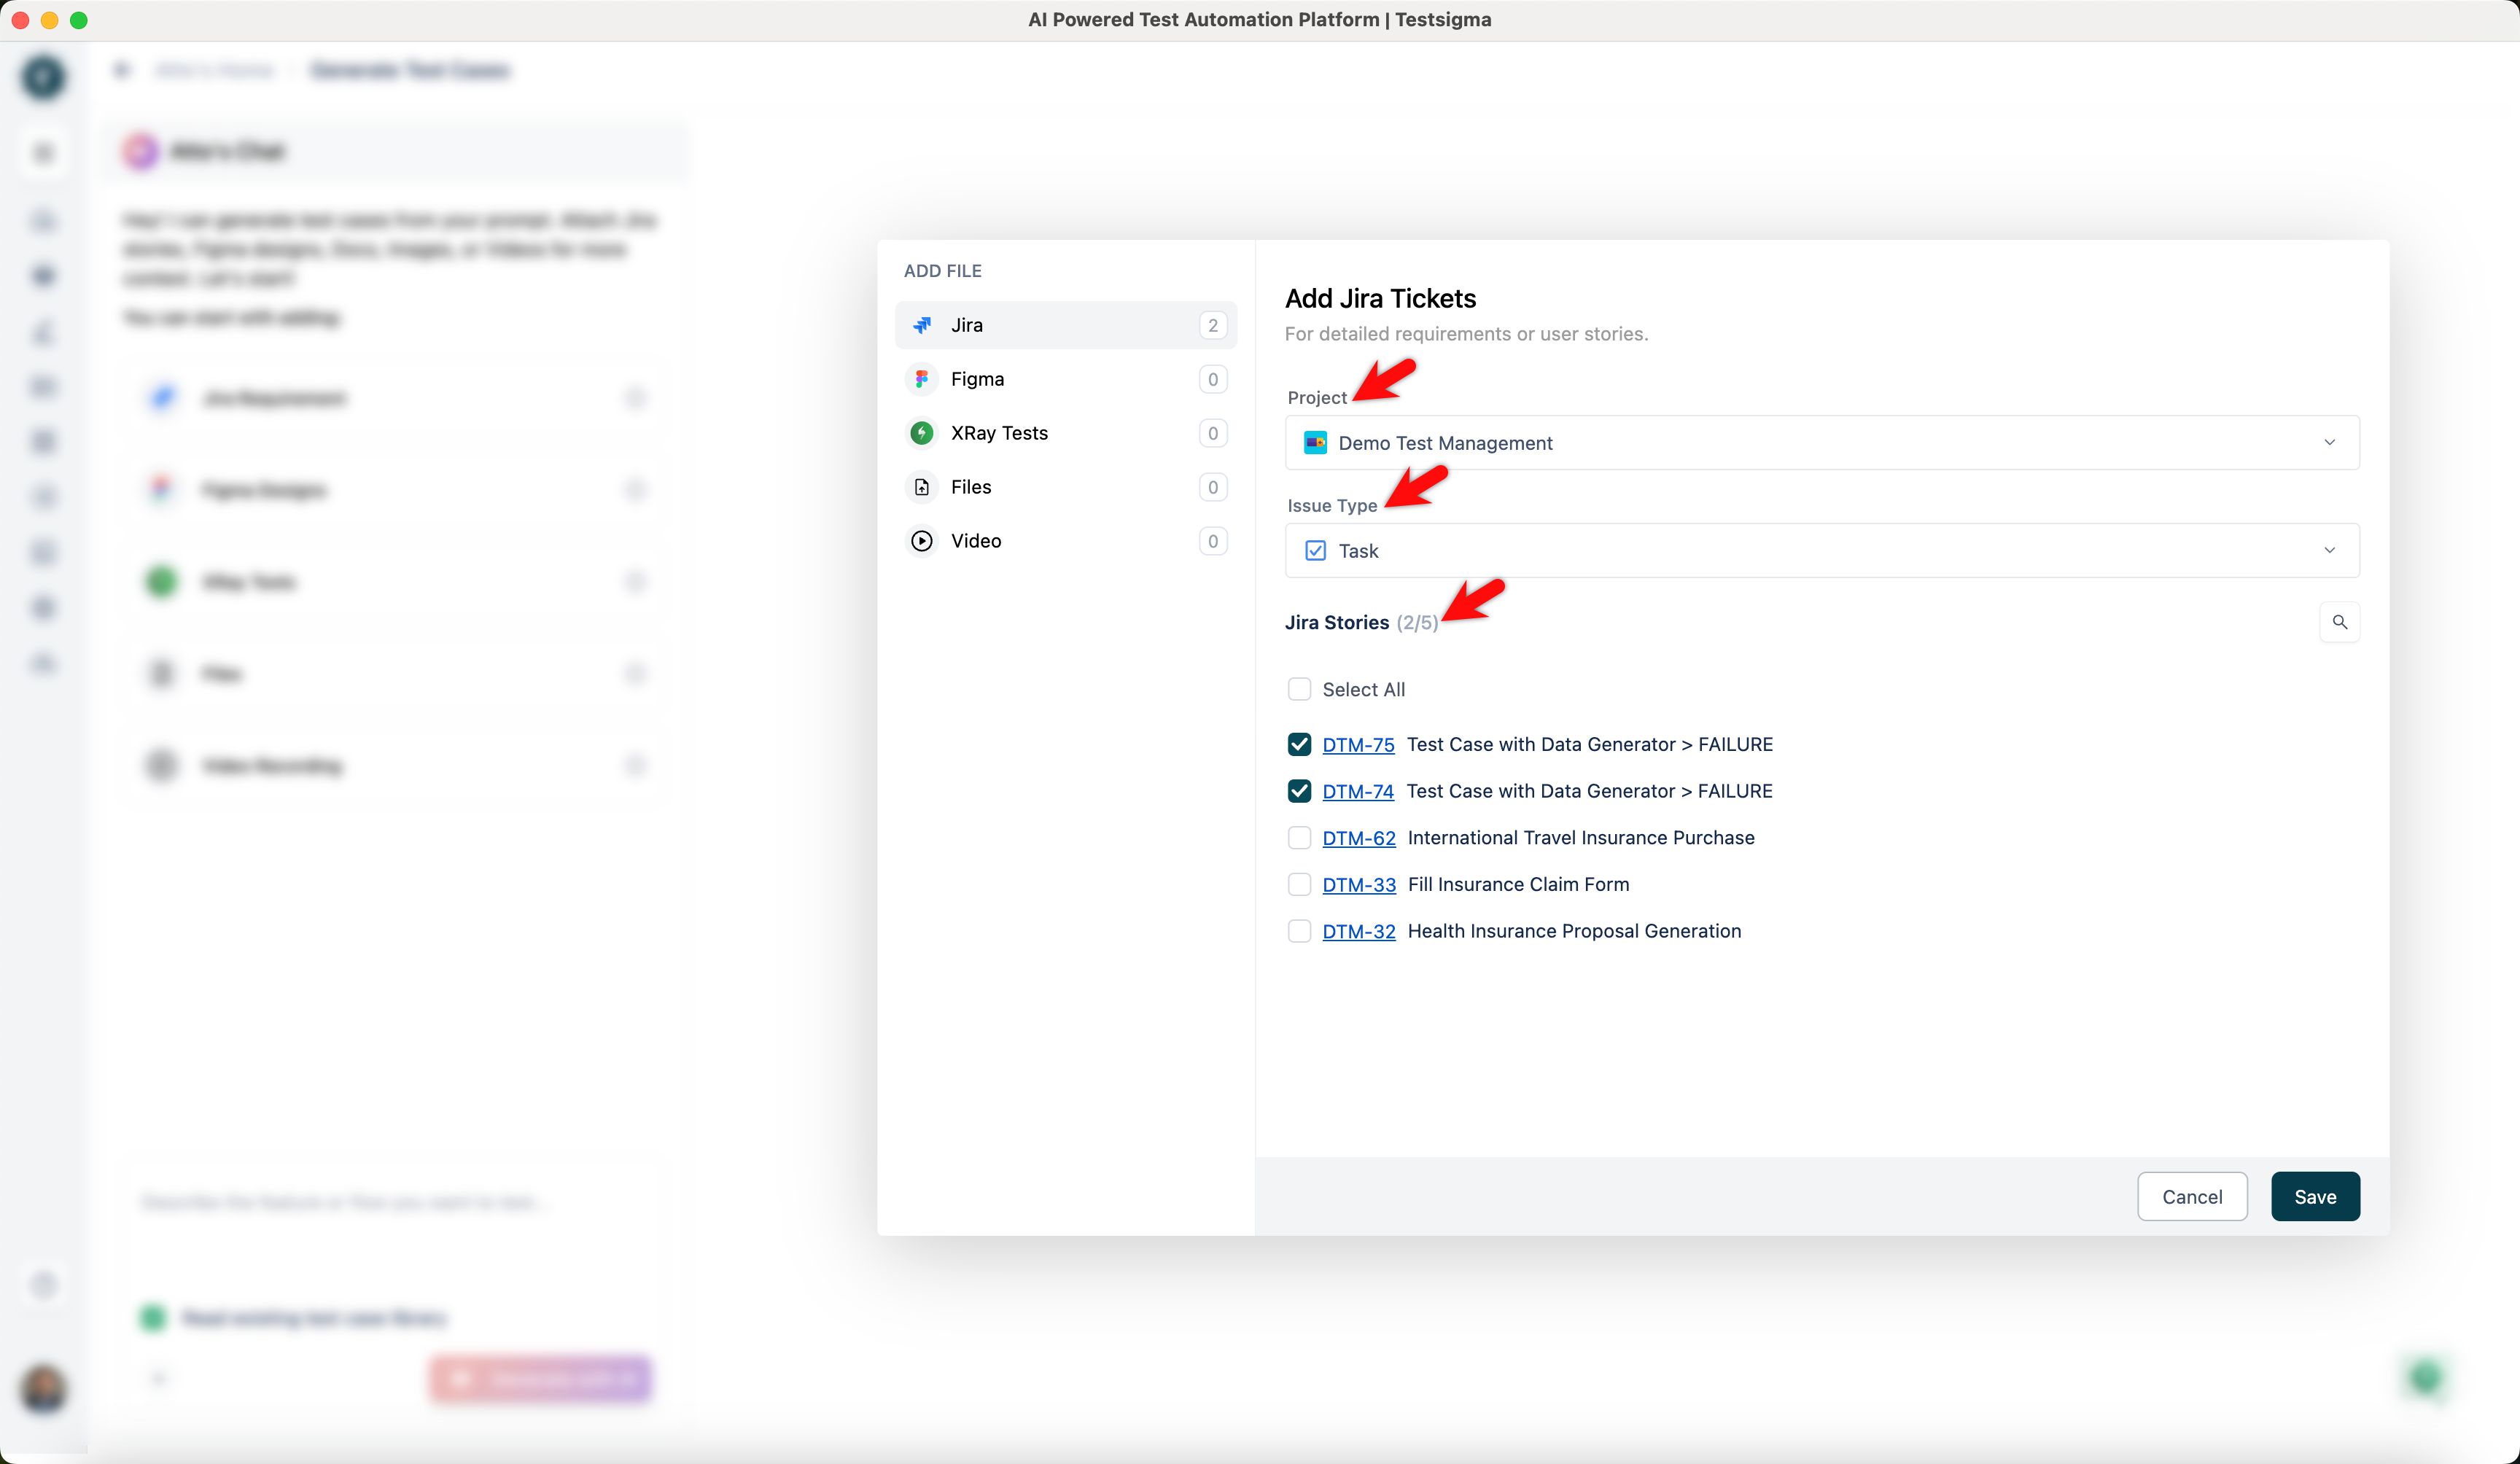Click the Demo Test Management project icon
This screenshot has width=2520, height=1464.
pyautogui.click(x=1315, y=442)
